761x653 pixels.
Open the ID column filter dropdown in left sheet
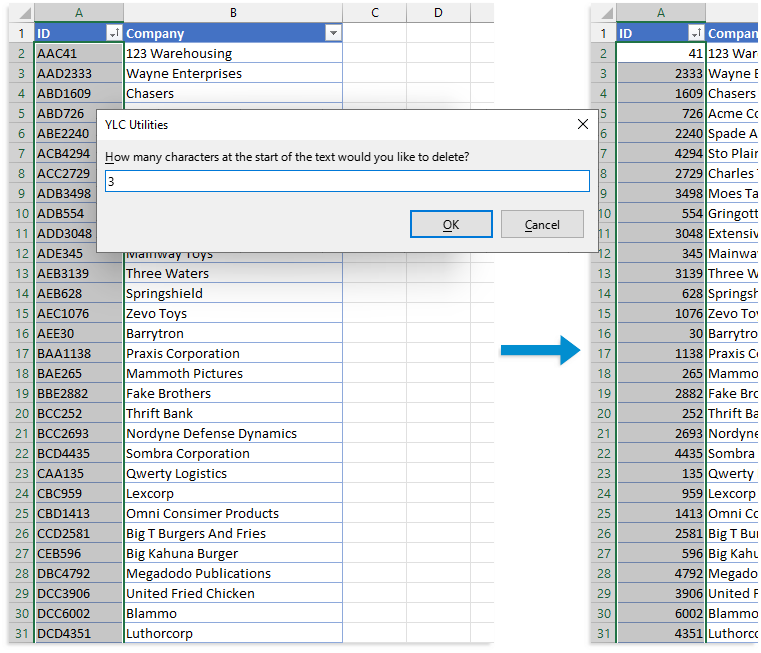coord(114,33)
